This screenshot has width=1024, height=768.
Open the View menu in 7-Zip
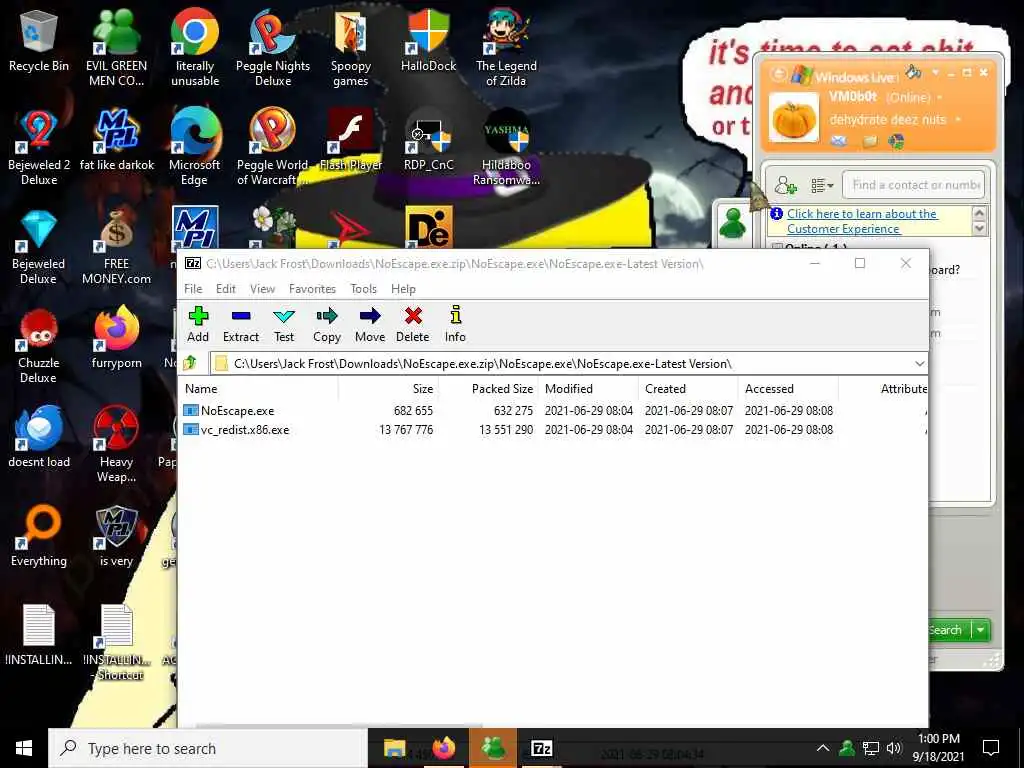pos(263,289)
